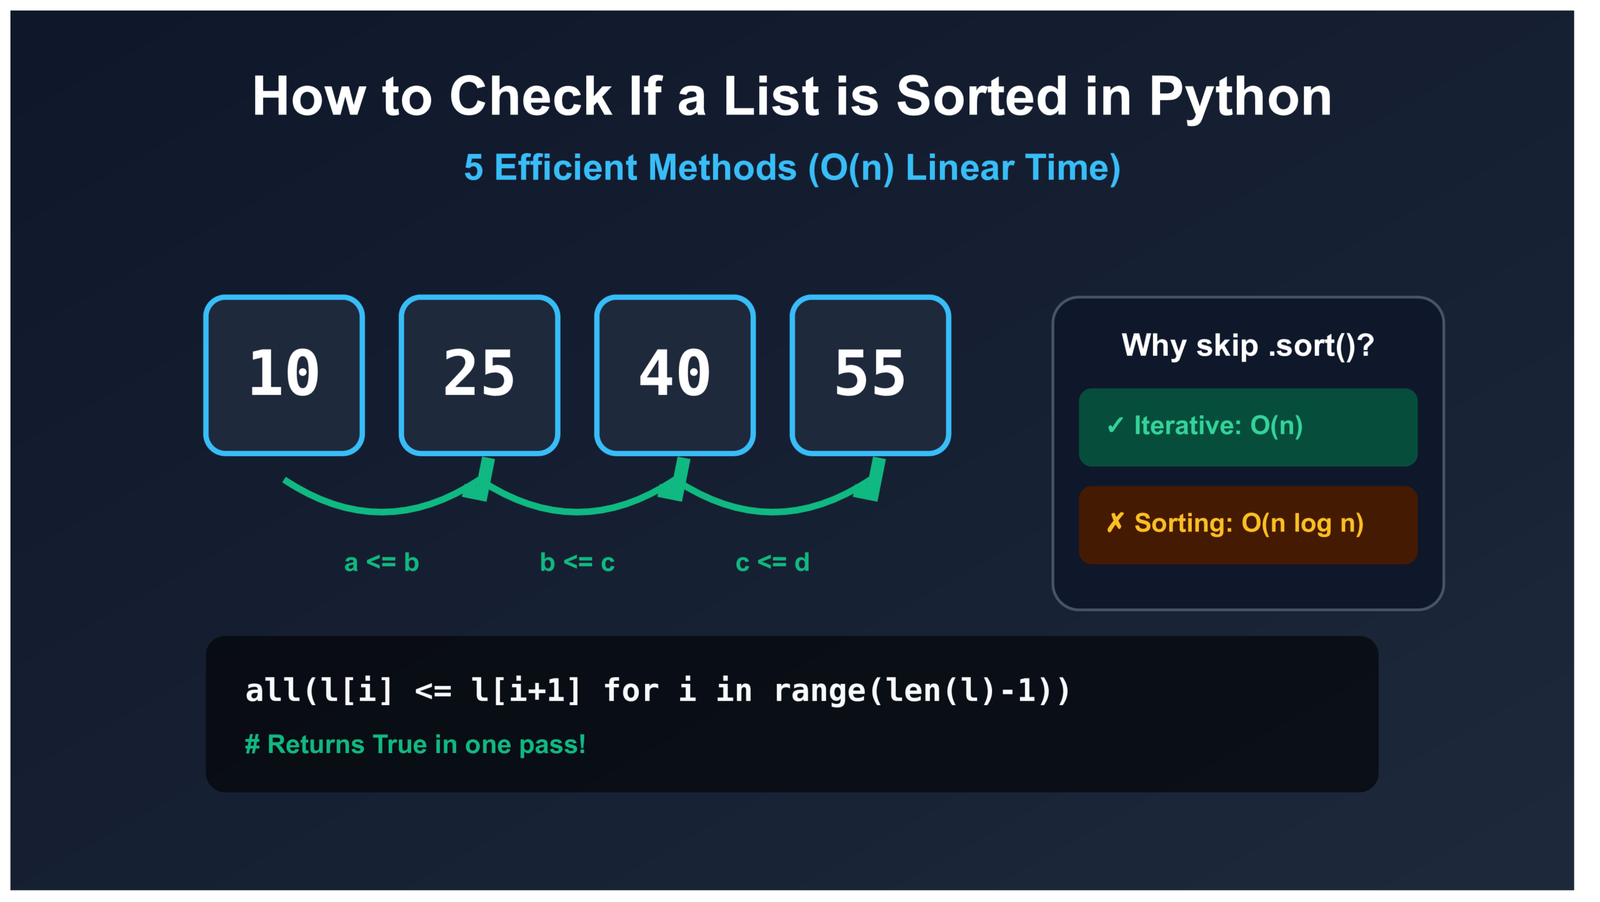Viewport: 1600px width, 902px height.
Task: Click the 'Why skip .sort()?' heading
Action: tap(1247, 345)
